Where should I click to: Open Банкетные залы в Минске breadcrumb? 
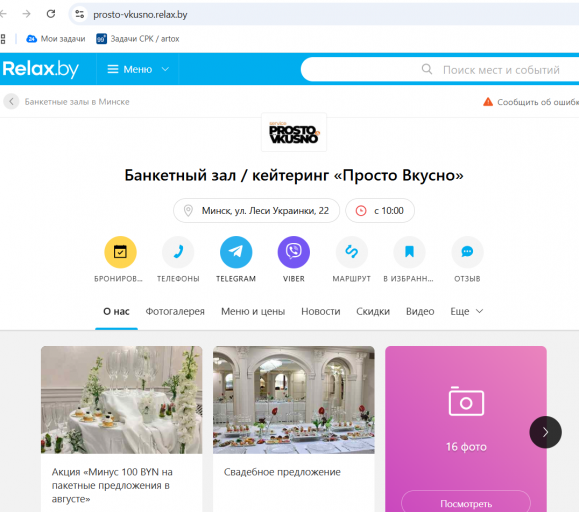coord(77,102)
